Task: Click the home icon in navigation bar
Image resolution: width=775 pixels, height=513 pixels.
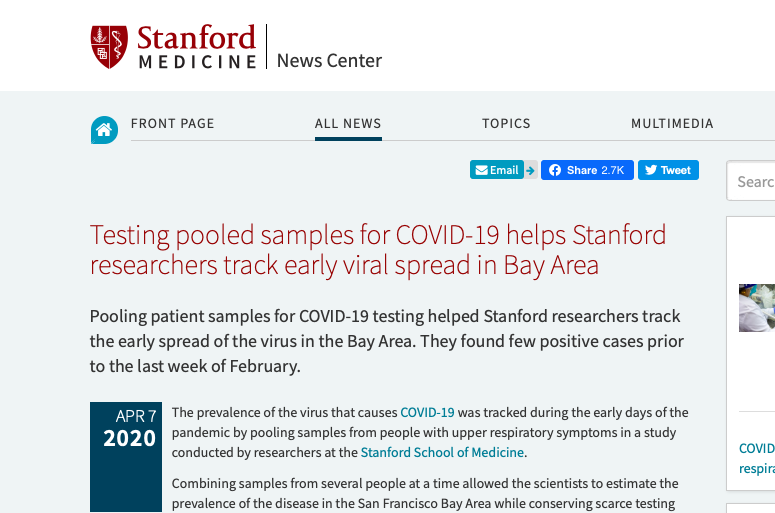Action: point(104,129)
